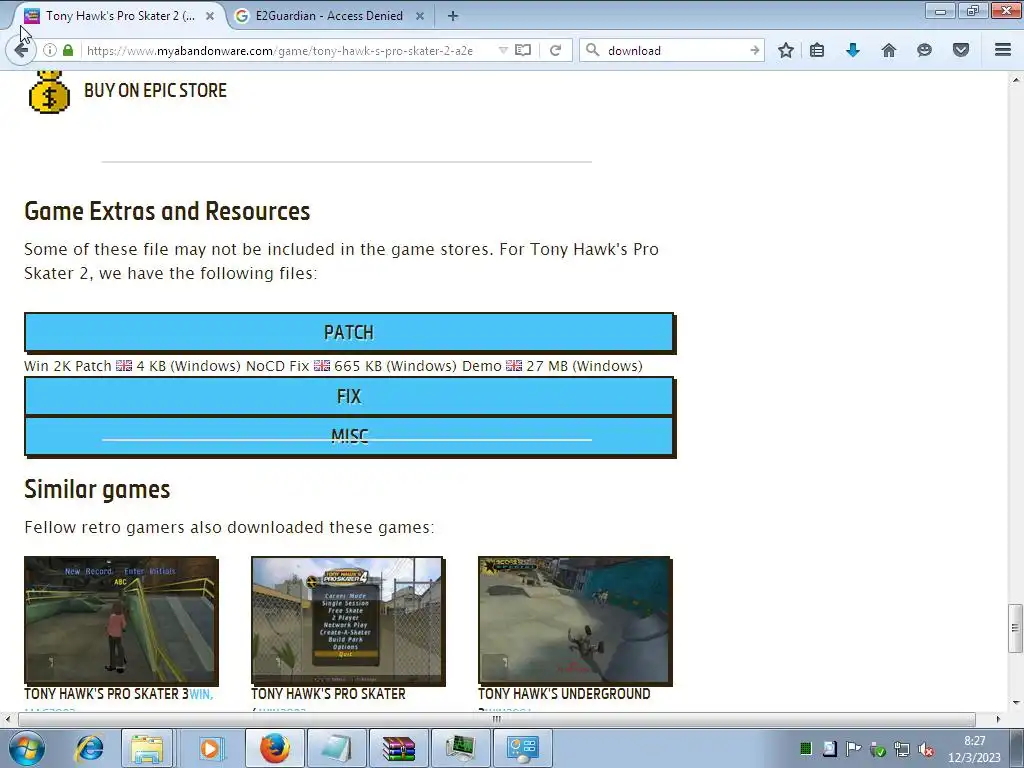
Task: Open WinRAR from taskbar
Action: tap(398, 748)
